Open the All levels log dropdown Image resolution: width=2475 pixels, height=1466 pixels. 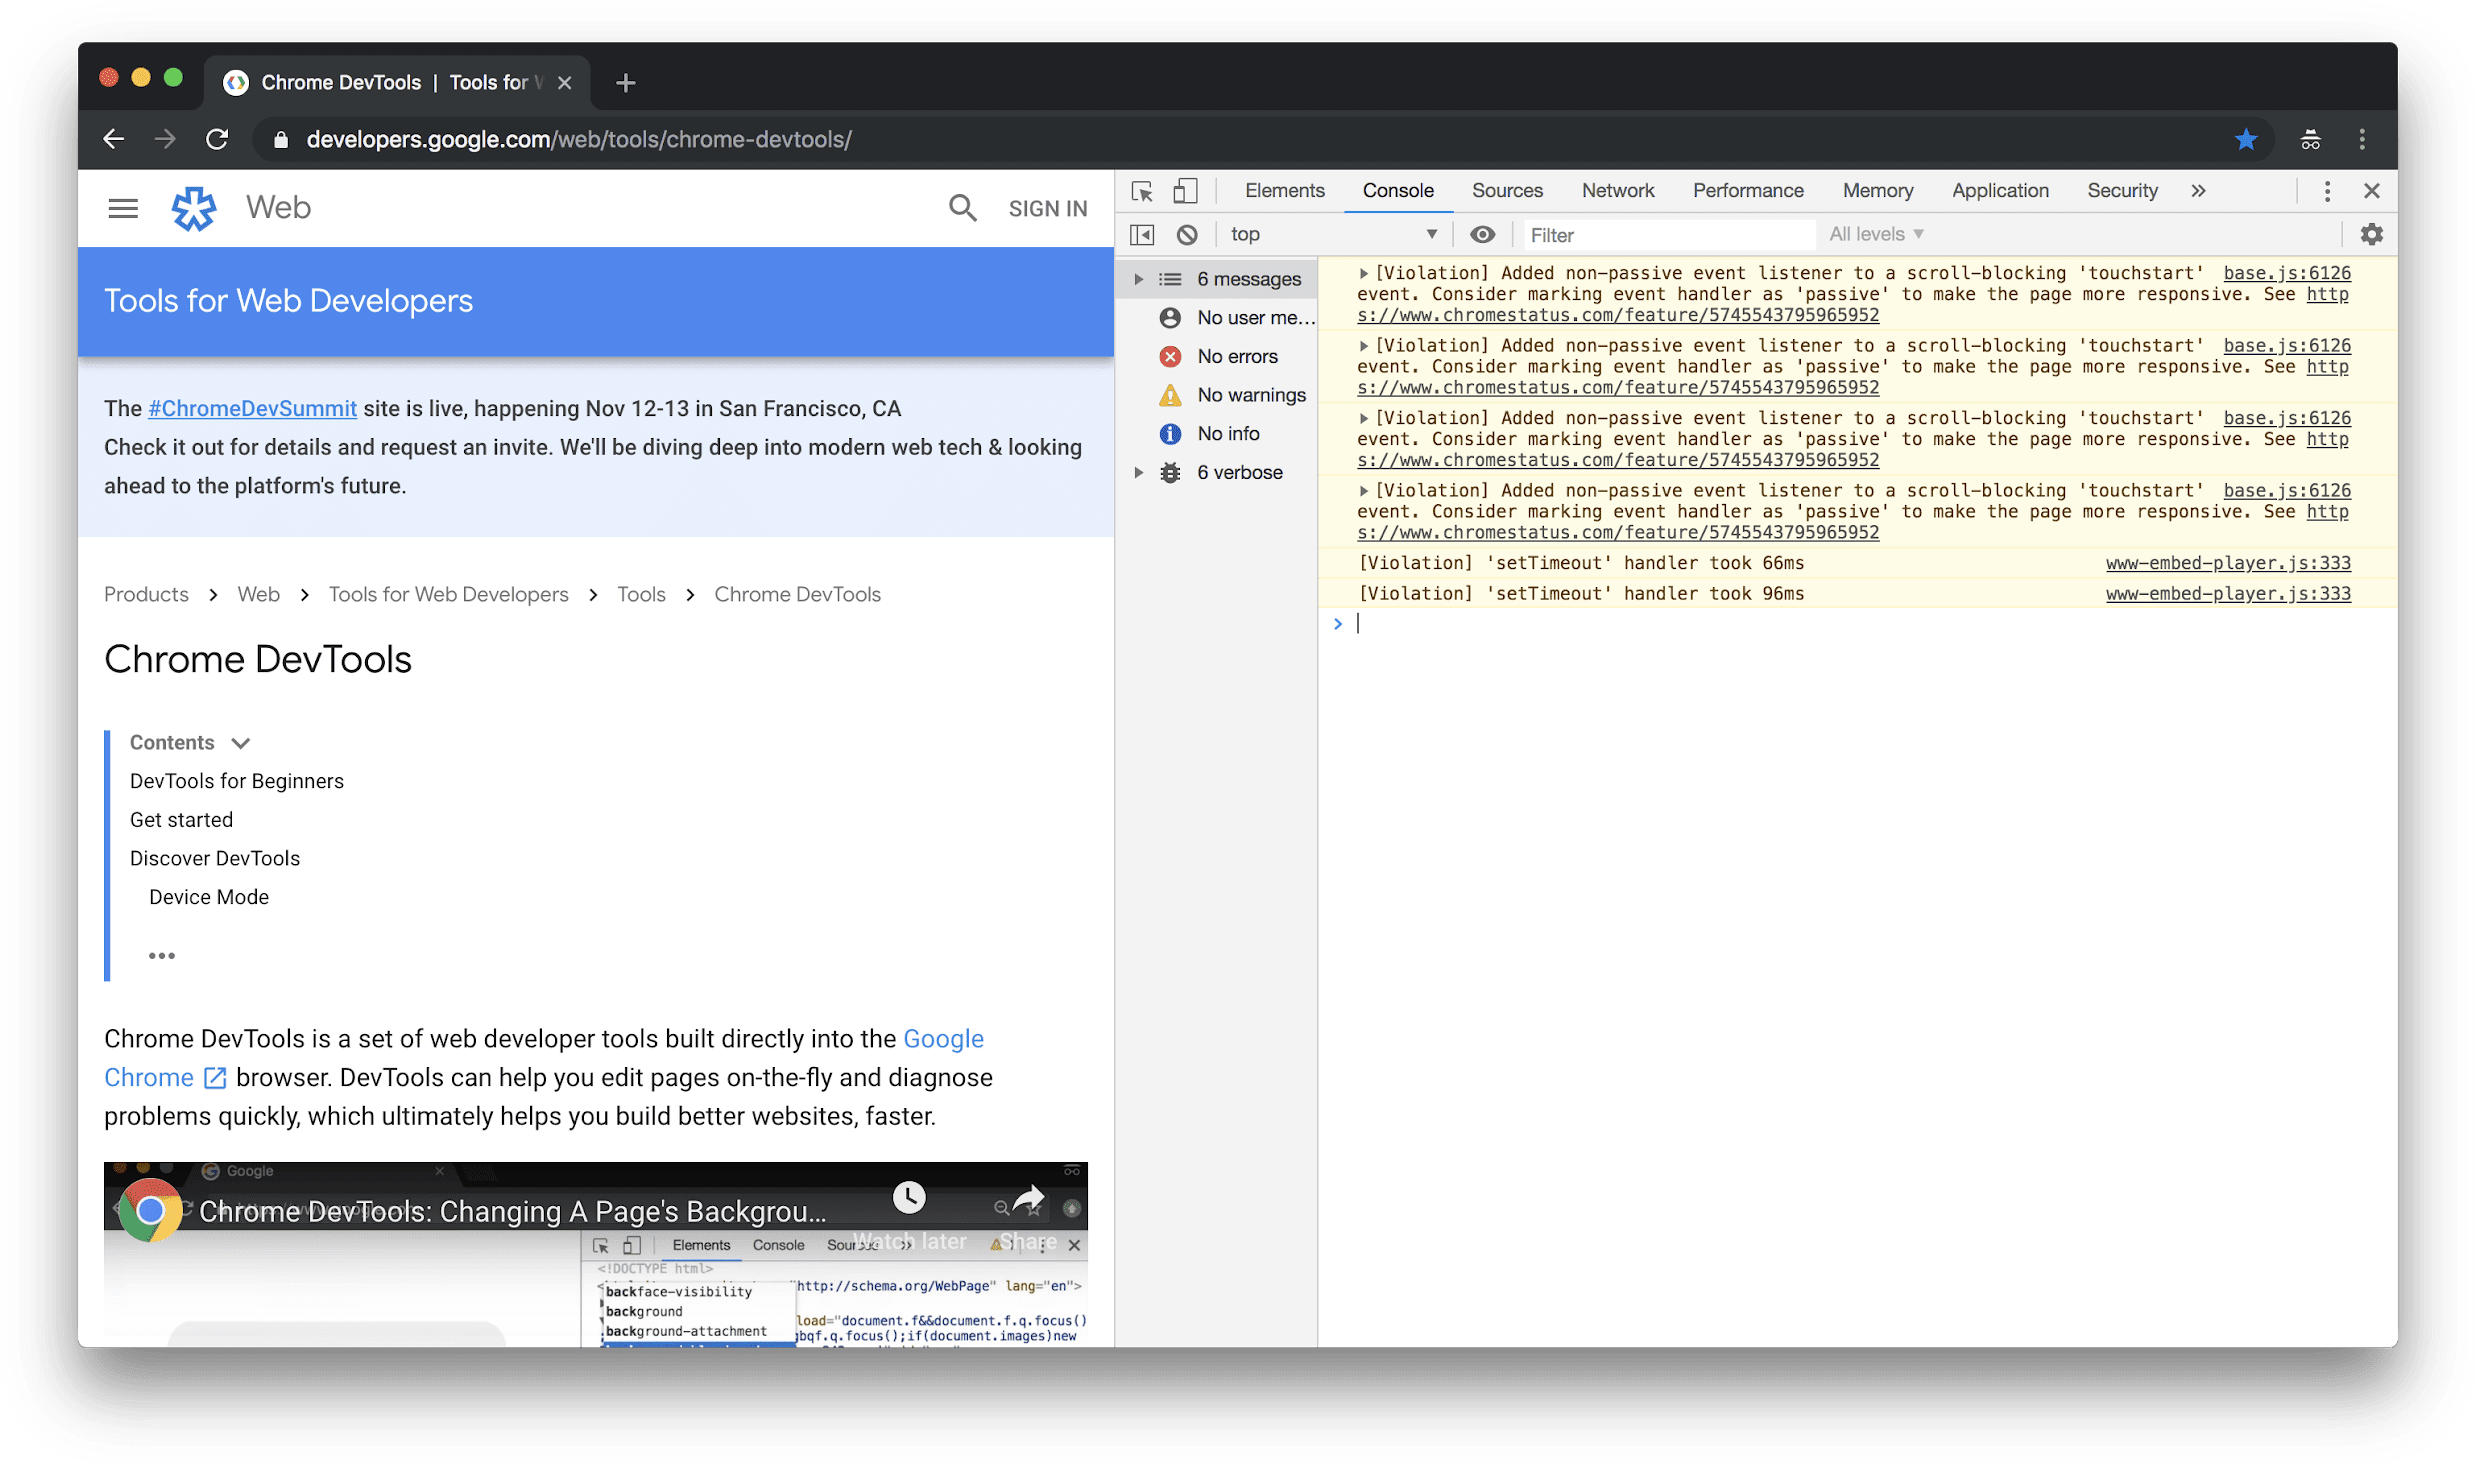tap(1875, 234)
